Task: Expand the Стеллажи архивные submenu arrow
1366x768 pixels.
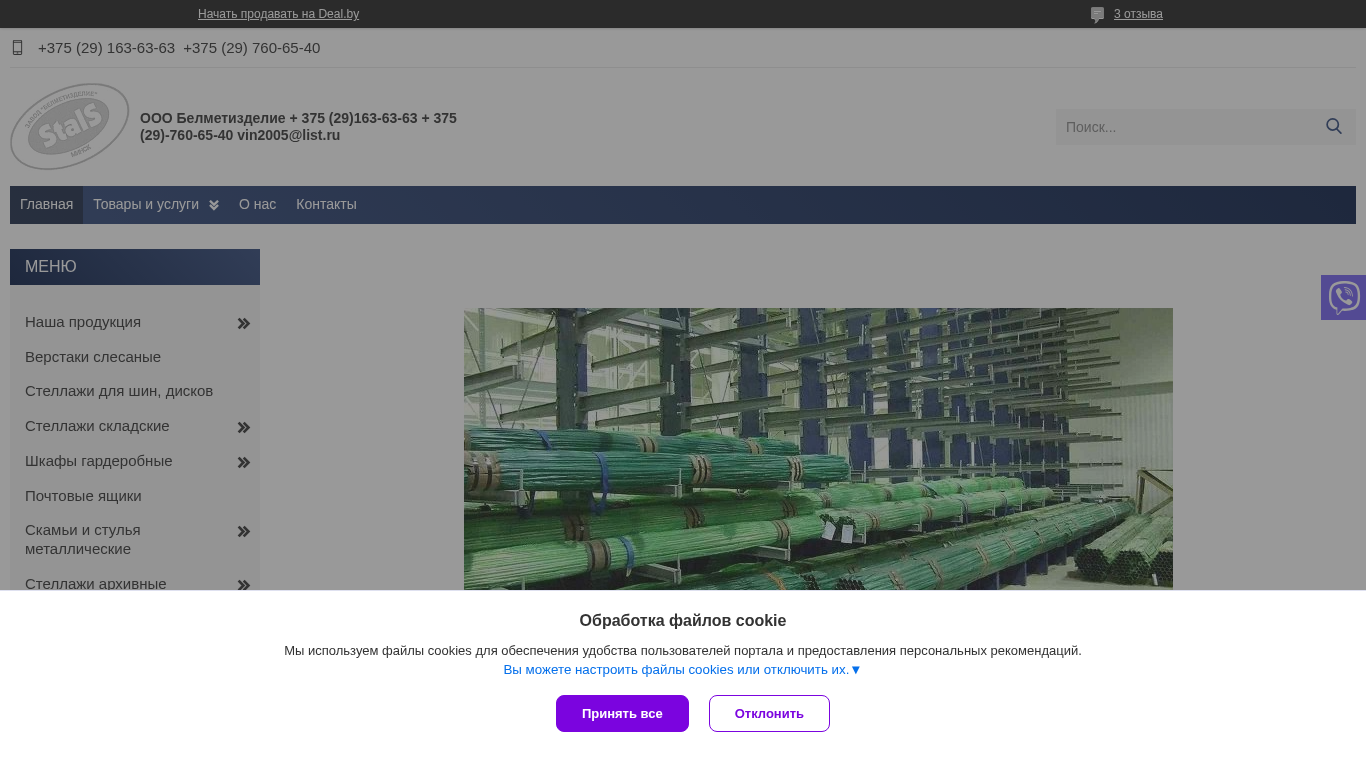Action: (244, 585)
